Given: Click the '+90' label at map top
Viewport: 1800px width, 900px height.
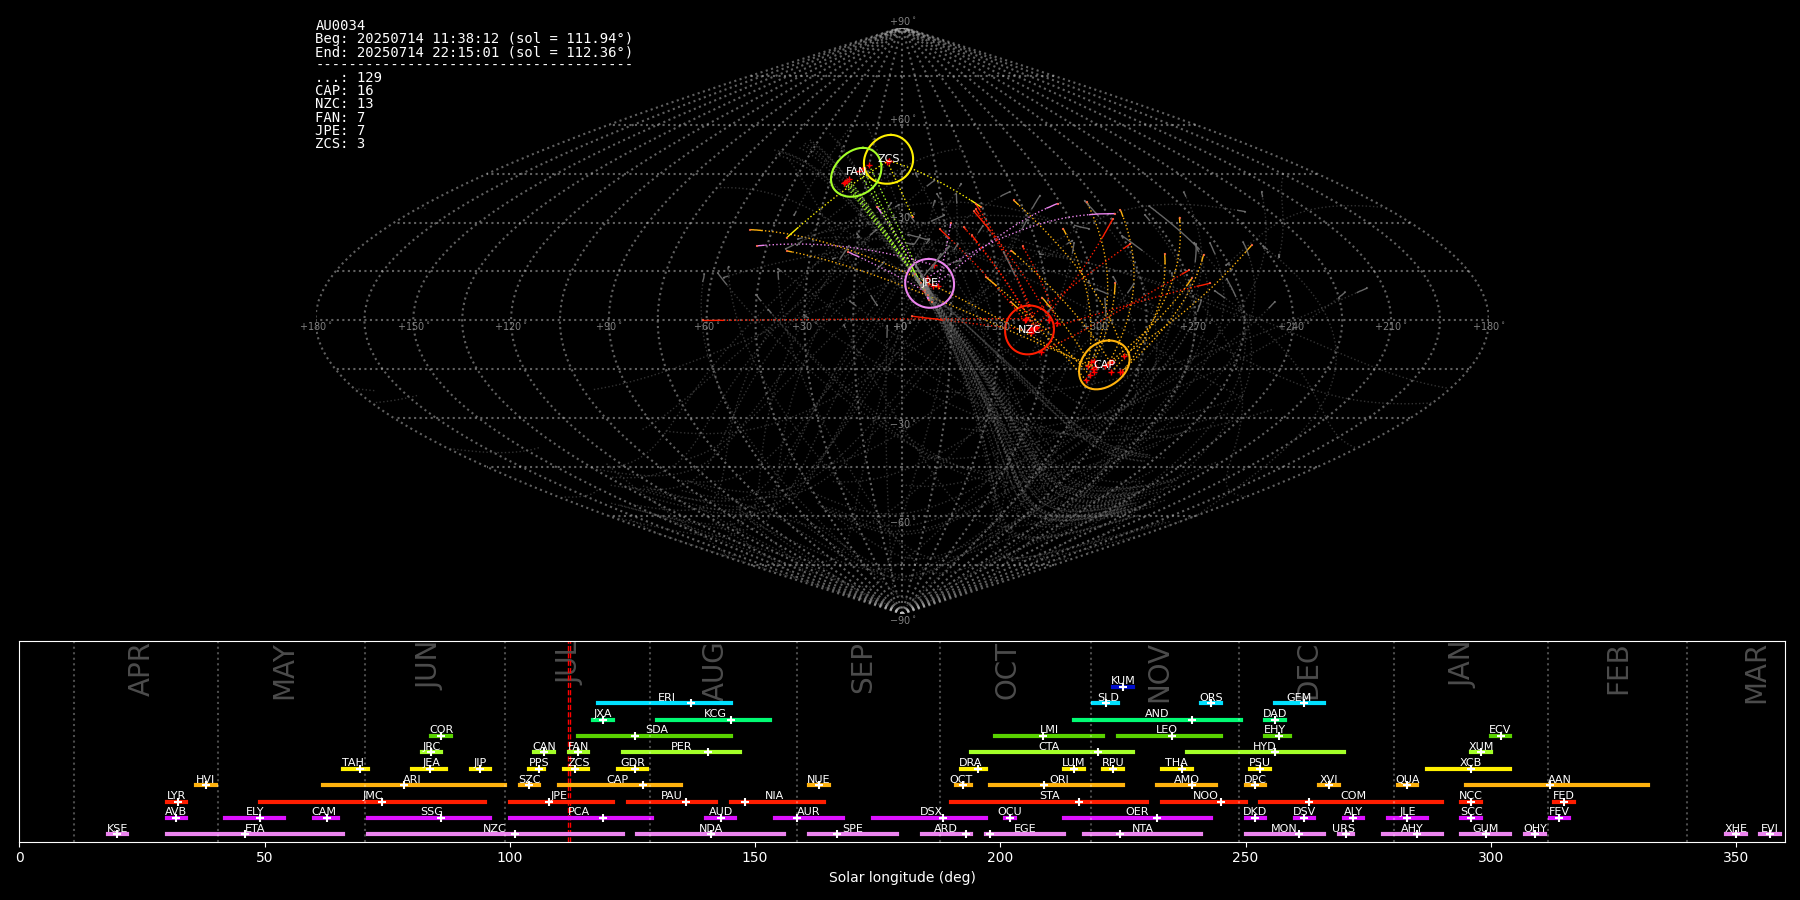Looking at the screenshot, I should tap(901, 22).
